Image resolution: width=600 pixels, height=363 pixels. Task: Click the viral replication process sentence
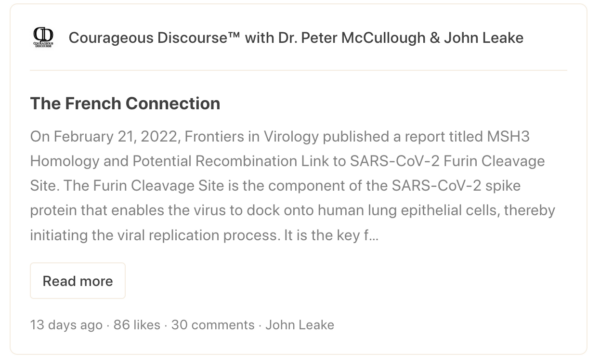click(x=155, y=235)
